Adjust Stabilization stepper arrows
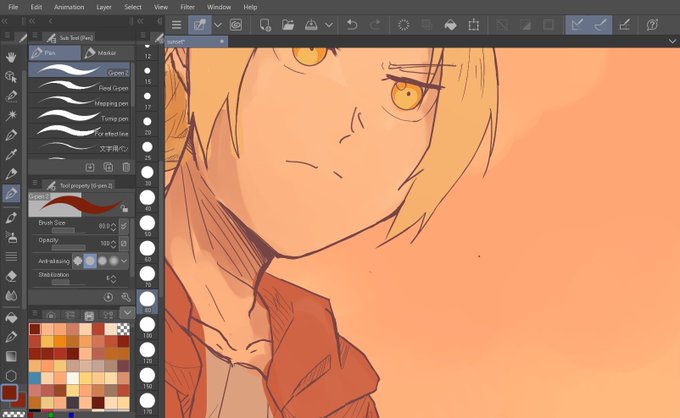 click(113, 279)
